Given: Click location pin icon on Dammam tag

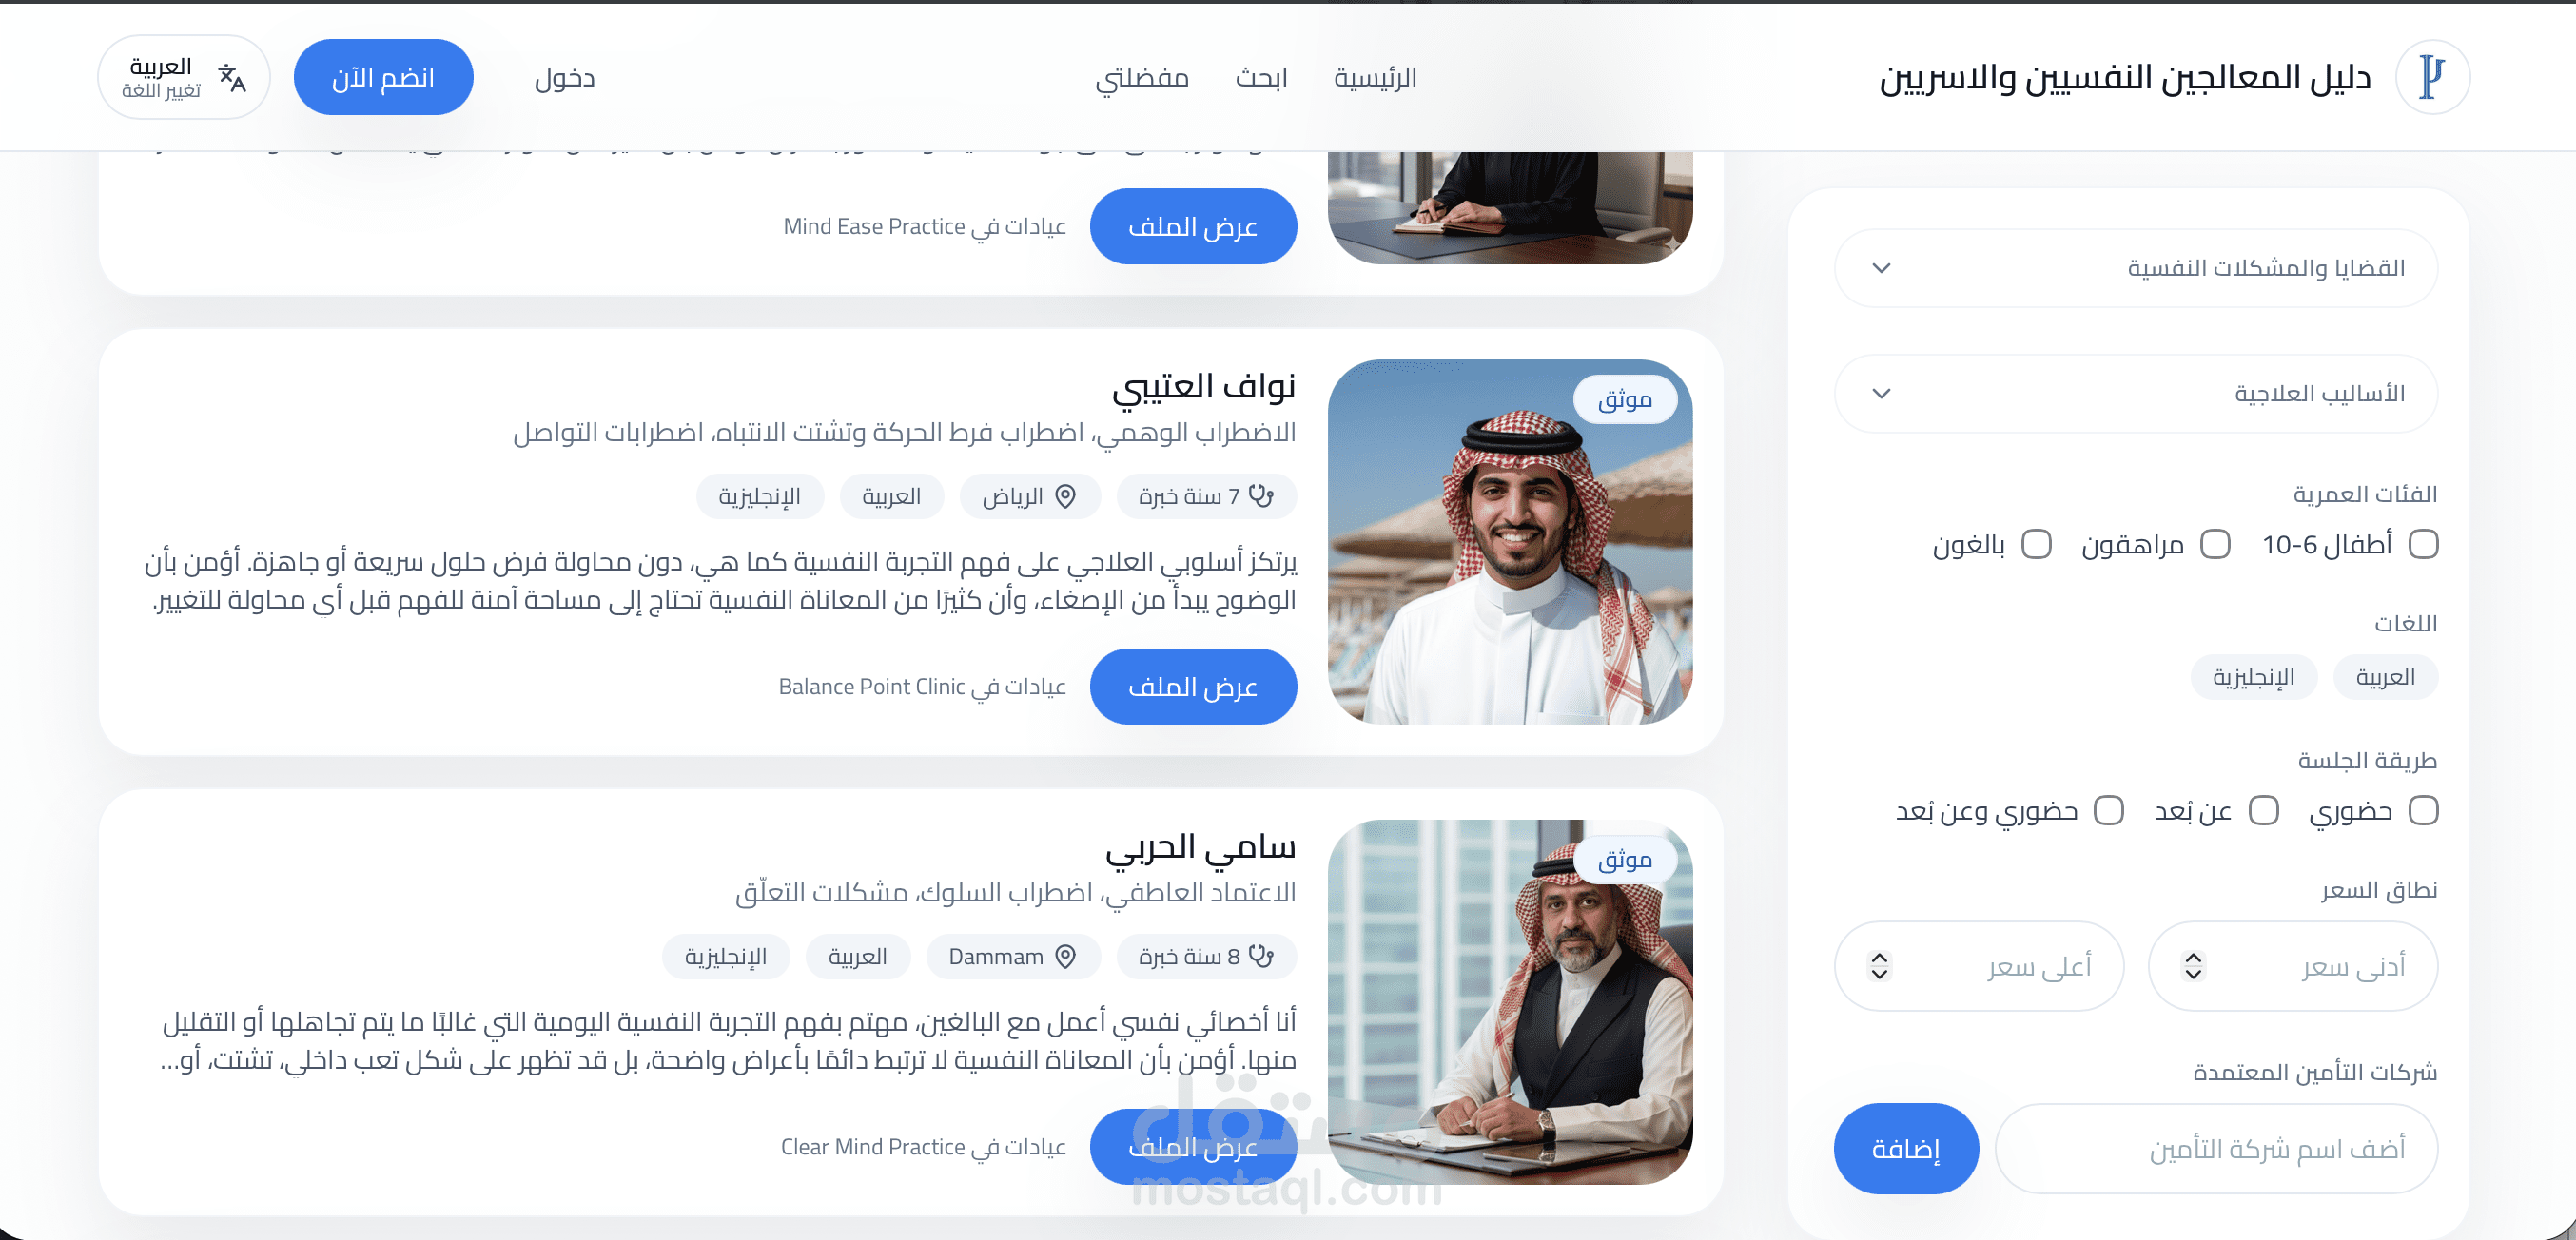Looking at the screenshot, I should point(1066,956).
